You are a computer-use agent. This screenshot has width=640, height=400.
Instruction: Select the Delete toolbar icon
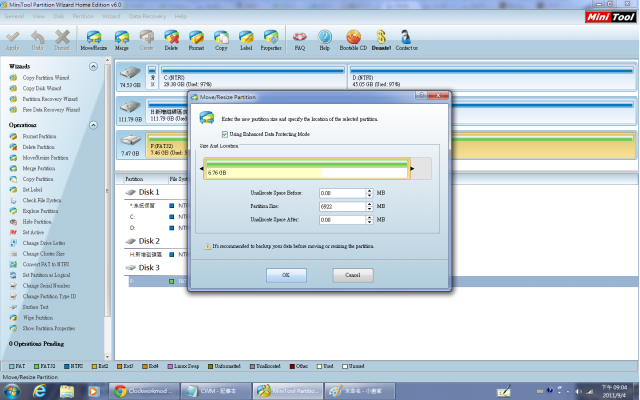[171, 40]
